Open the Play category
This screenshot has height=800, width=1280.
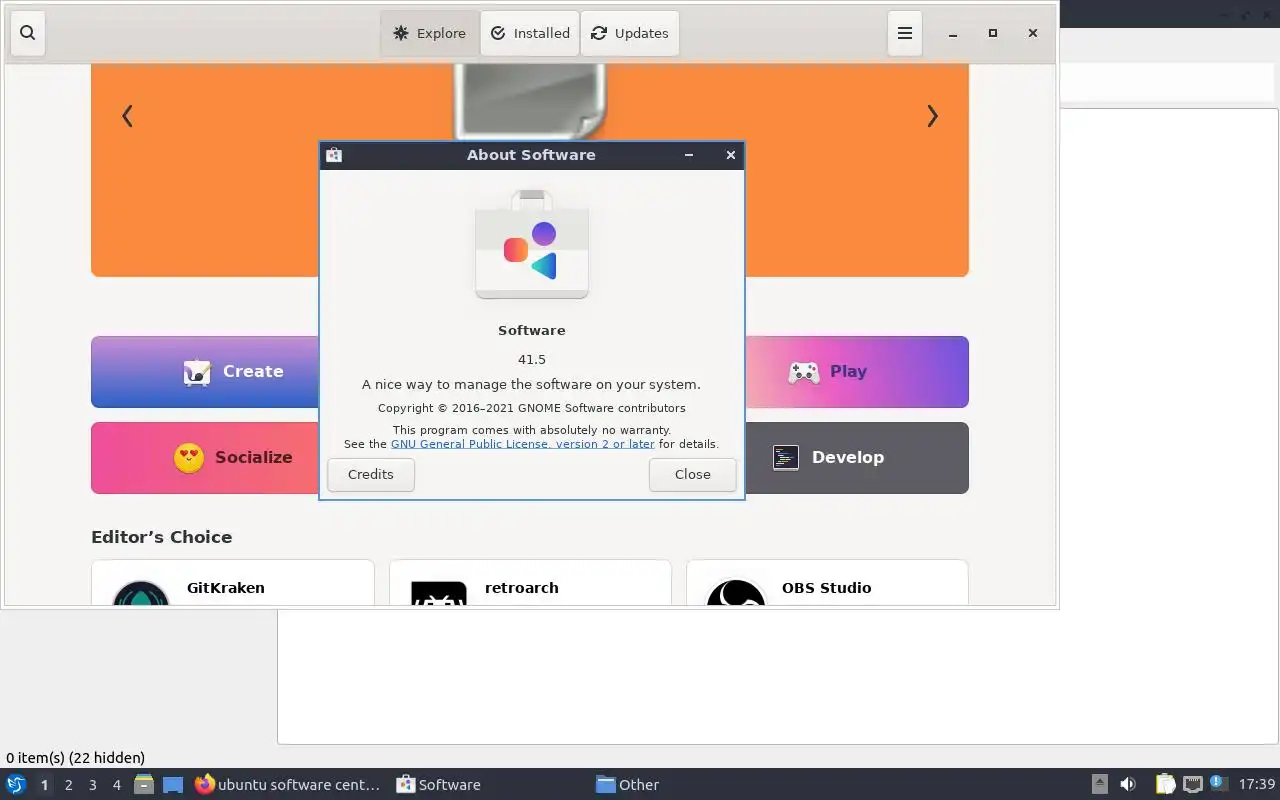[x=856, y=372]
